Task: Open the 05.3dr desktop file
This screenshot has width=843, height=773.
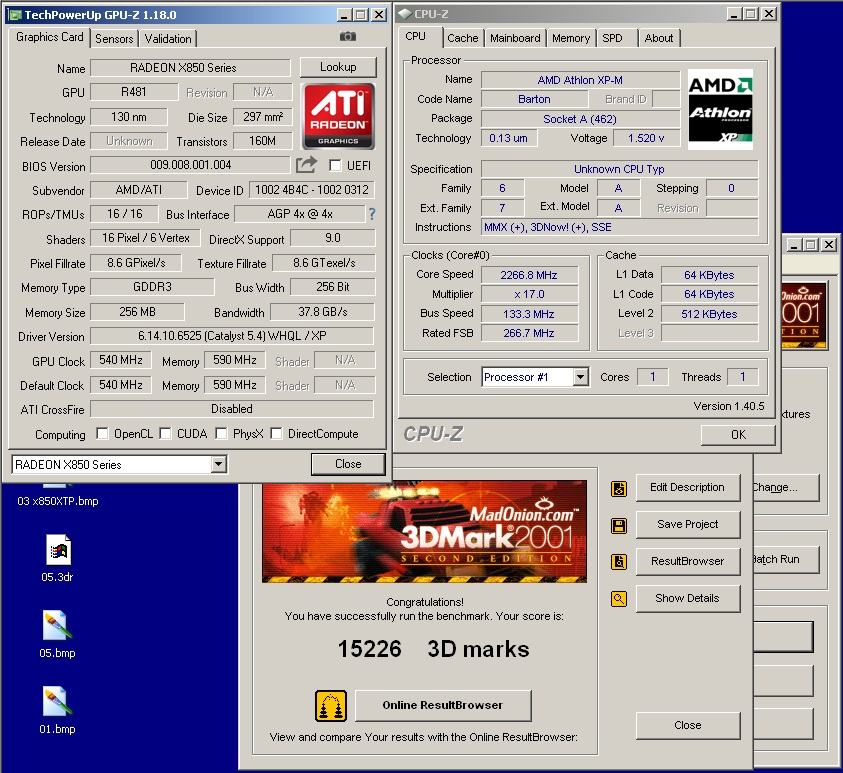Action: [x=58, y=551]
